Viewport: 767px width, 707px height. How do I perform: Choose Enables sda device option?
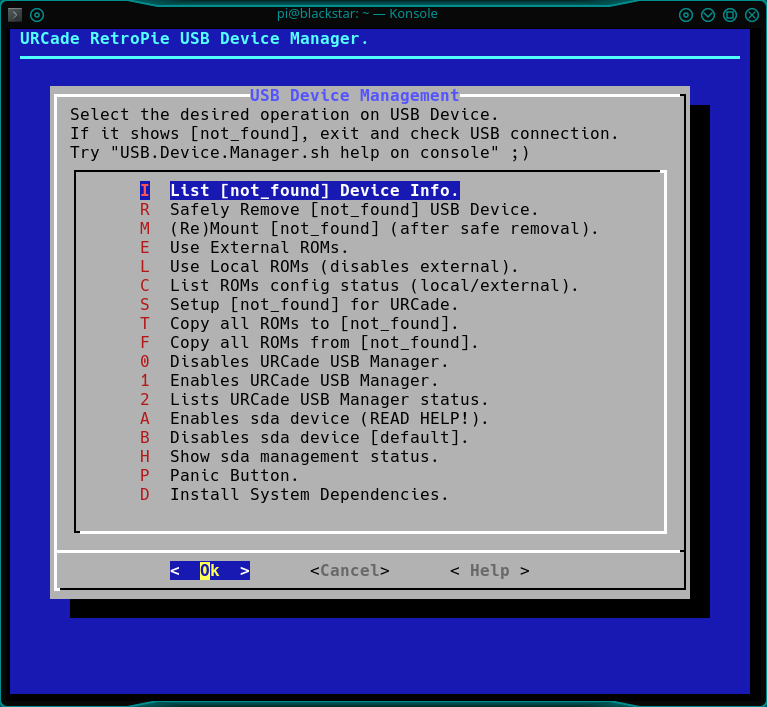(329, 419)
